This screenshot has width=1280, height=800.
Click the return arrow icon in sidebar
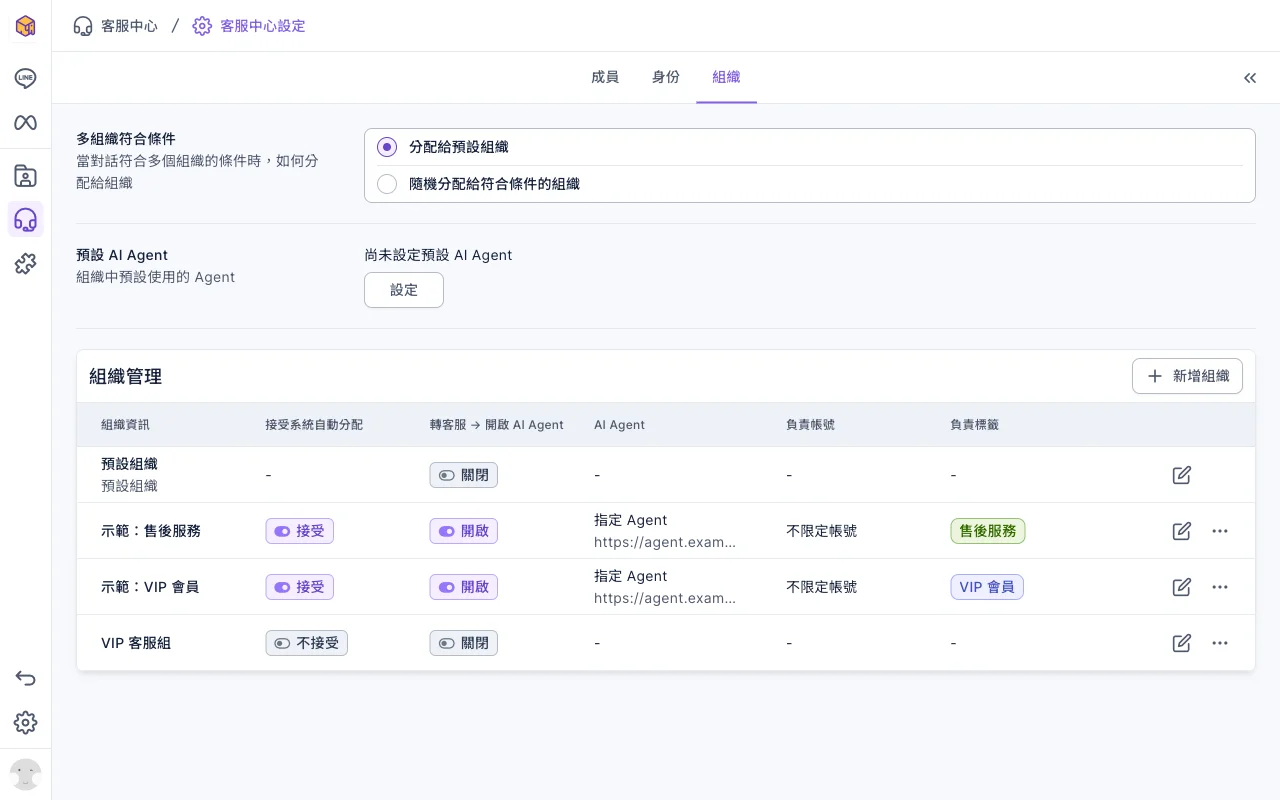click(x=26, y=679)
